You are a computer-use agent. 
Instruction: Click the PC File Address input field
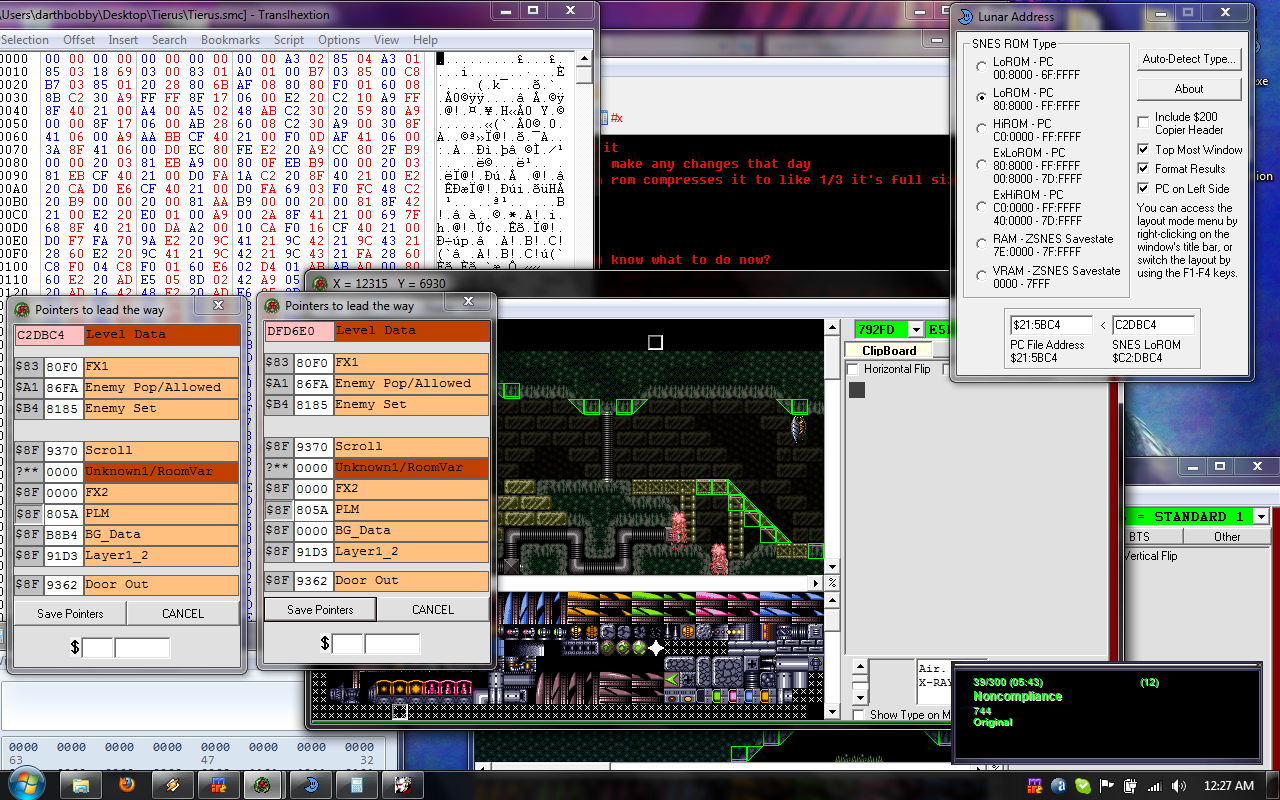pyautogui.click(x=1050, y=325)
